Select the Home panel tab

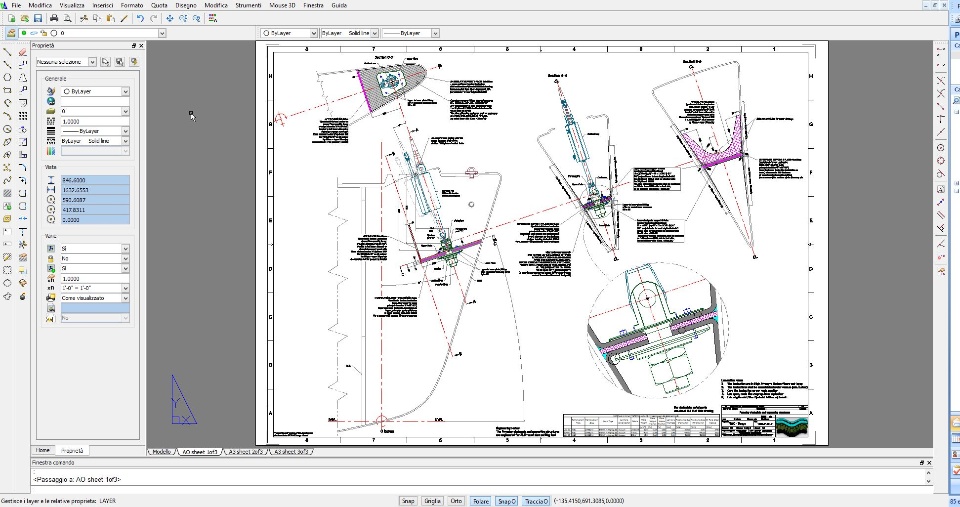coord(43,451)
